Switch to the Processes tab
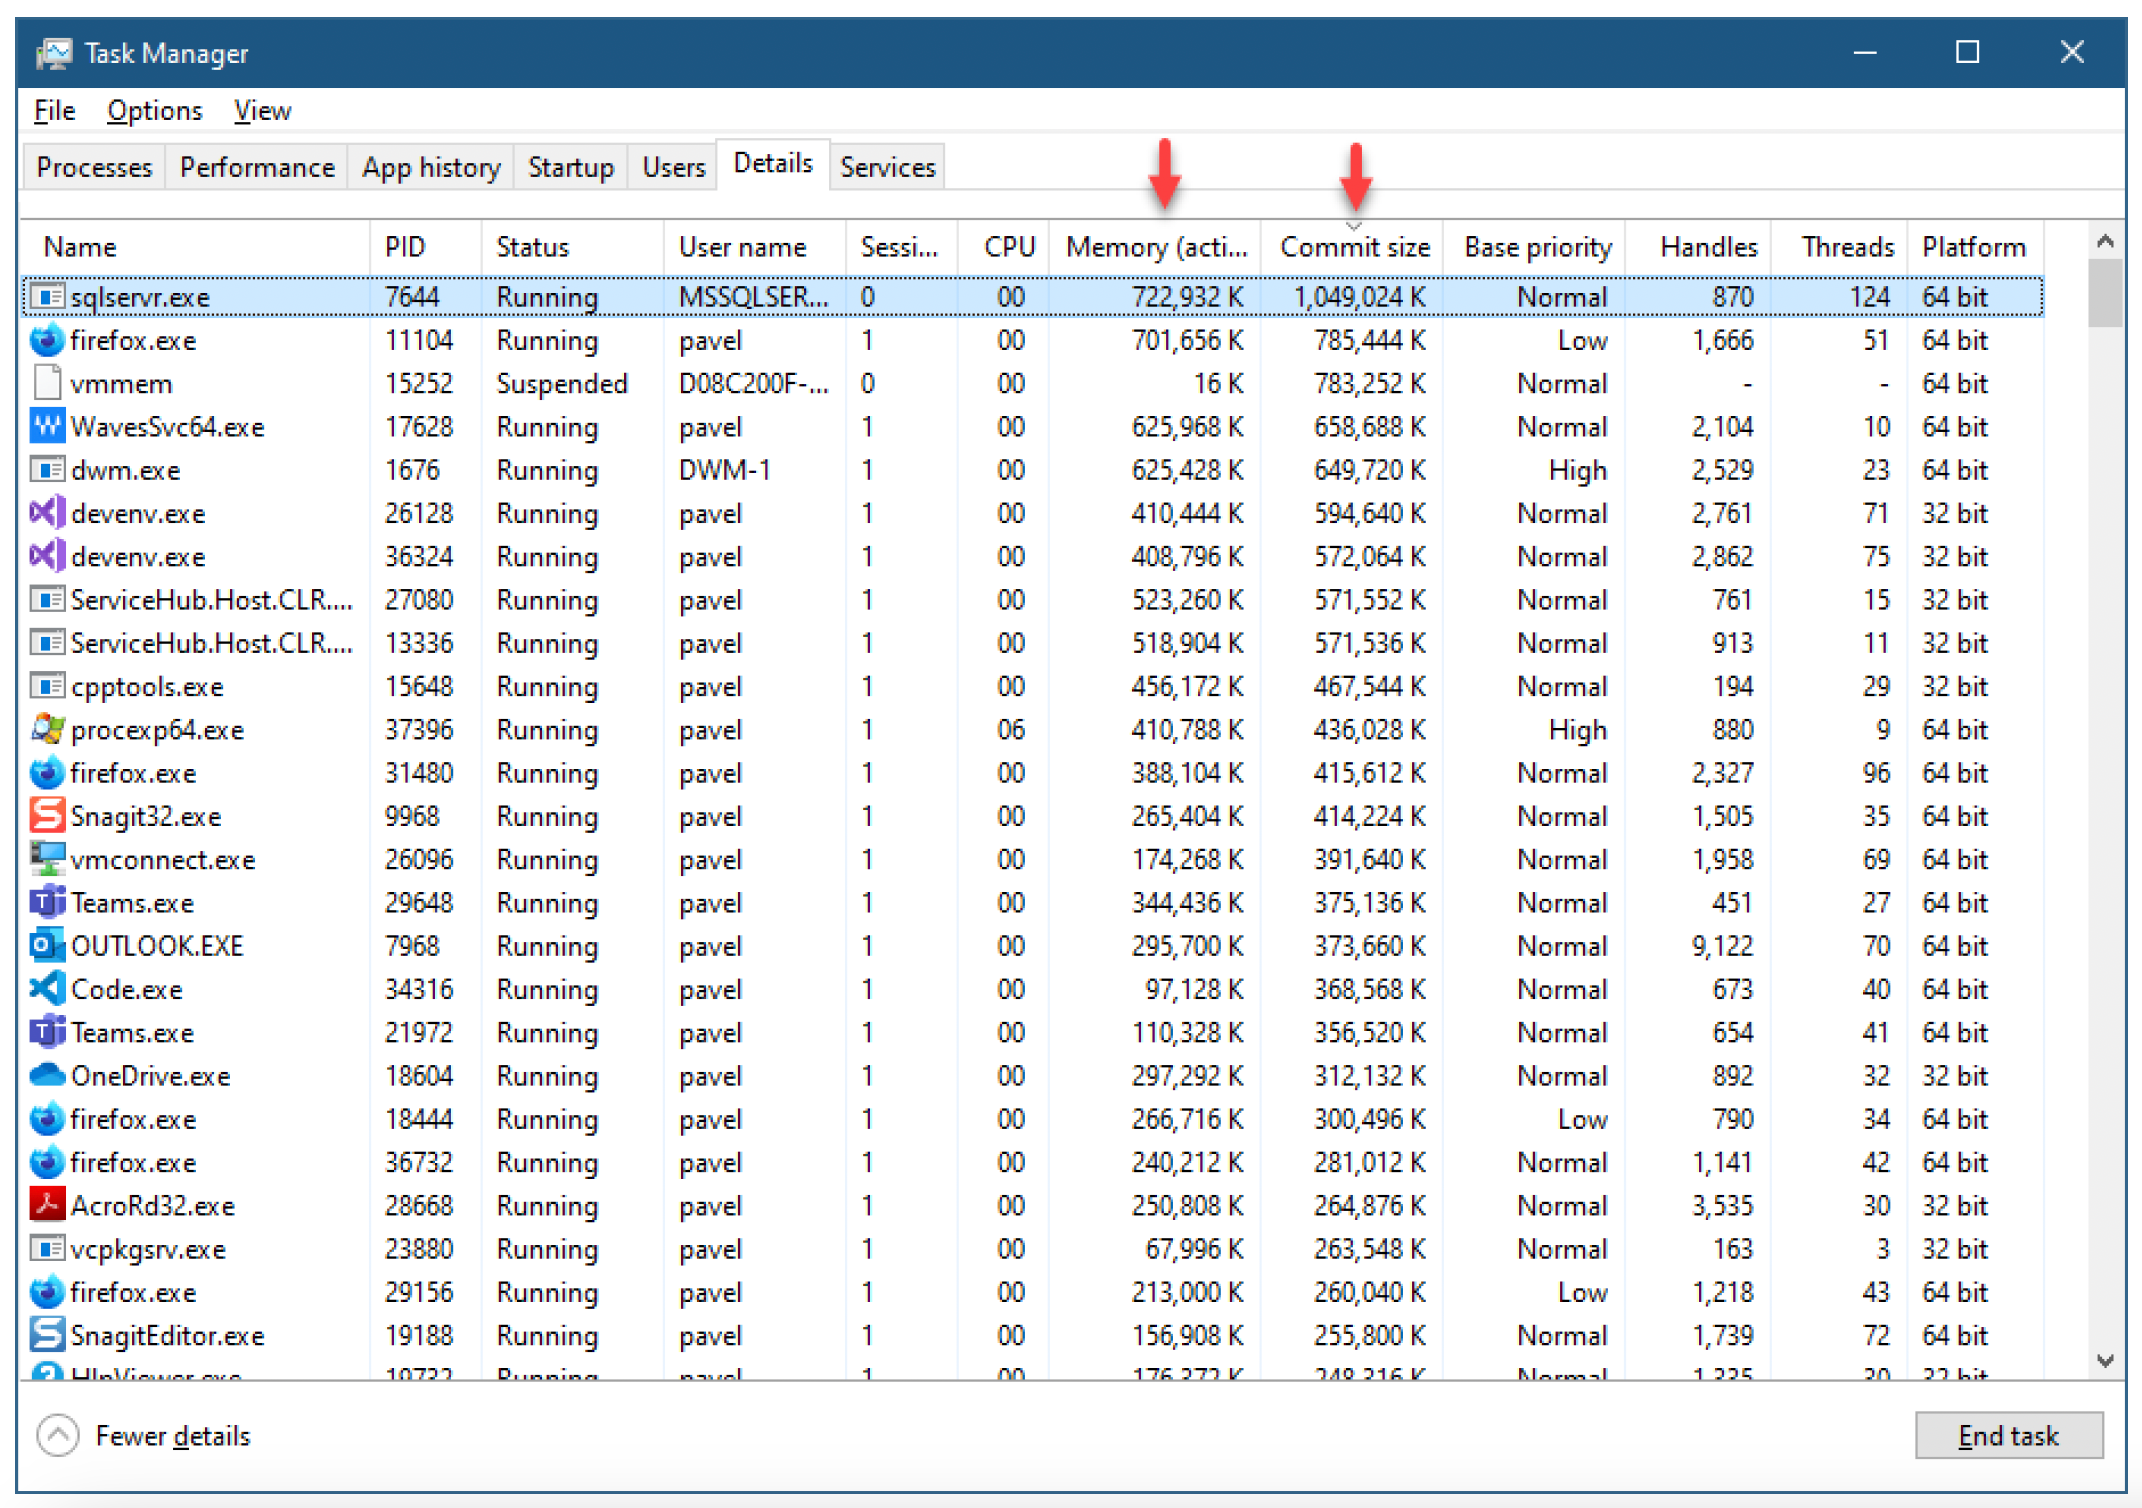Image resolution: width=2142 pixels, height=1508 pixels. click(94, 167)
